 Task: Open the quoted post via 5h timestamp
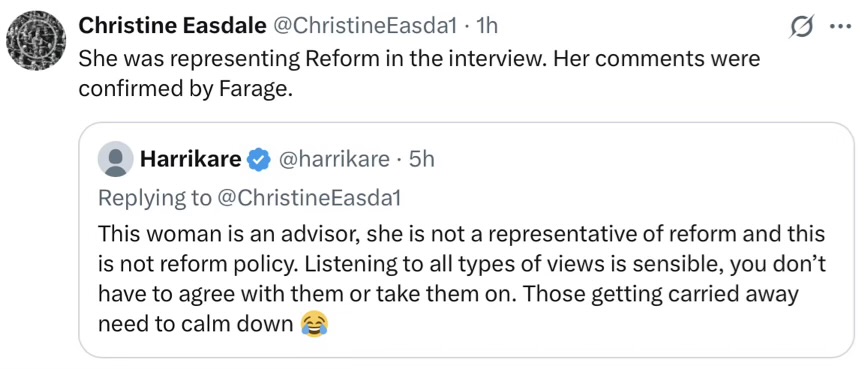click(421, 160)
